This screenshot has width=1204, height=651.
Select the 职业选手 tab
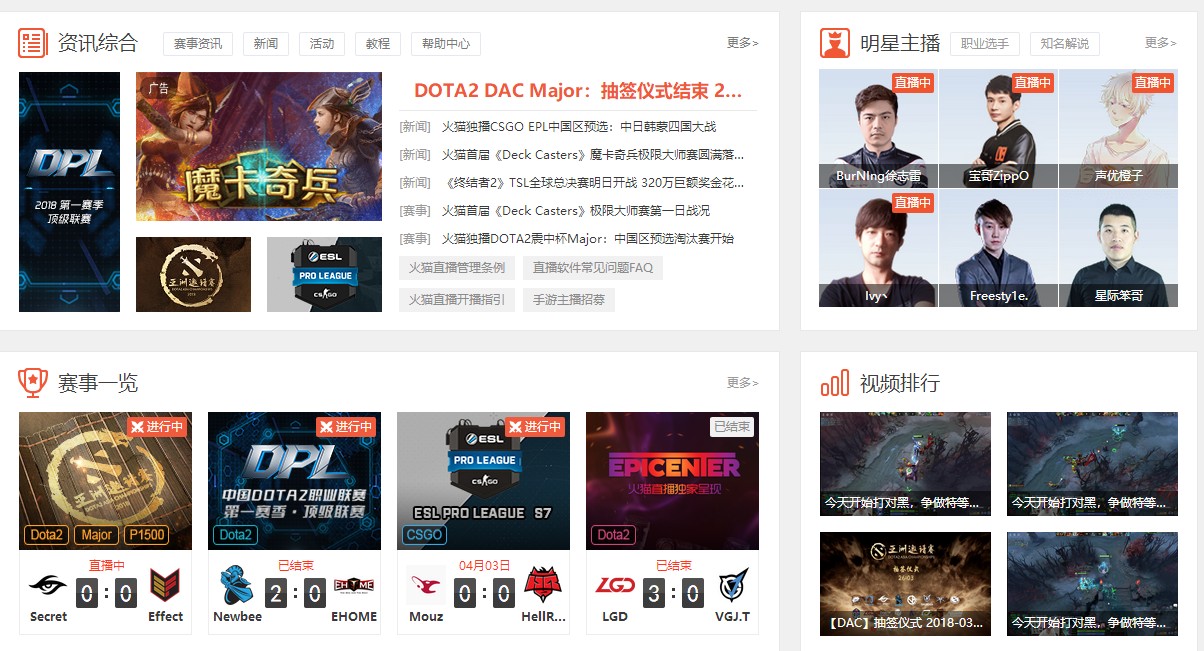coord(985,43)
